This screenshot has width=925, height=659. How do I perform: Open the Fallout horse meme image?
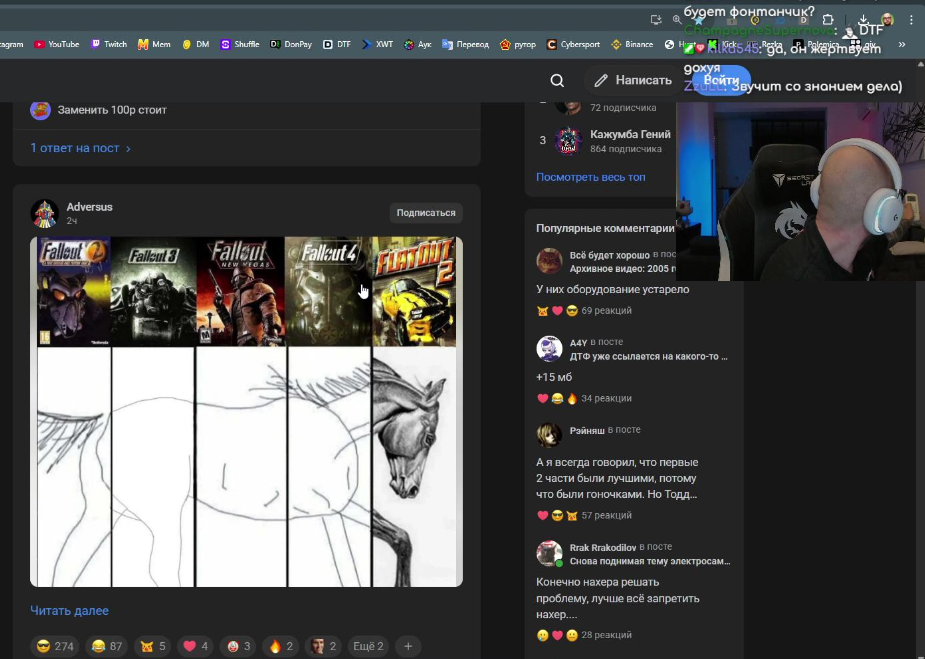[x=247, y=412]
